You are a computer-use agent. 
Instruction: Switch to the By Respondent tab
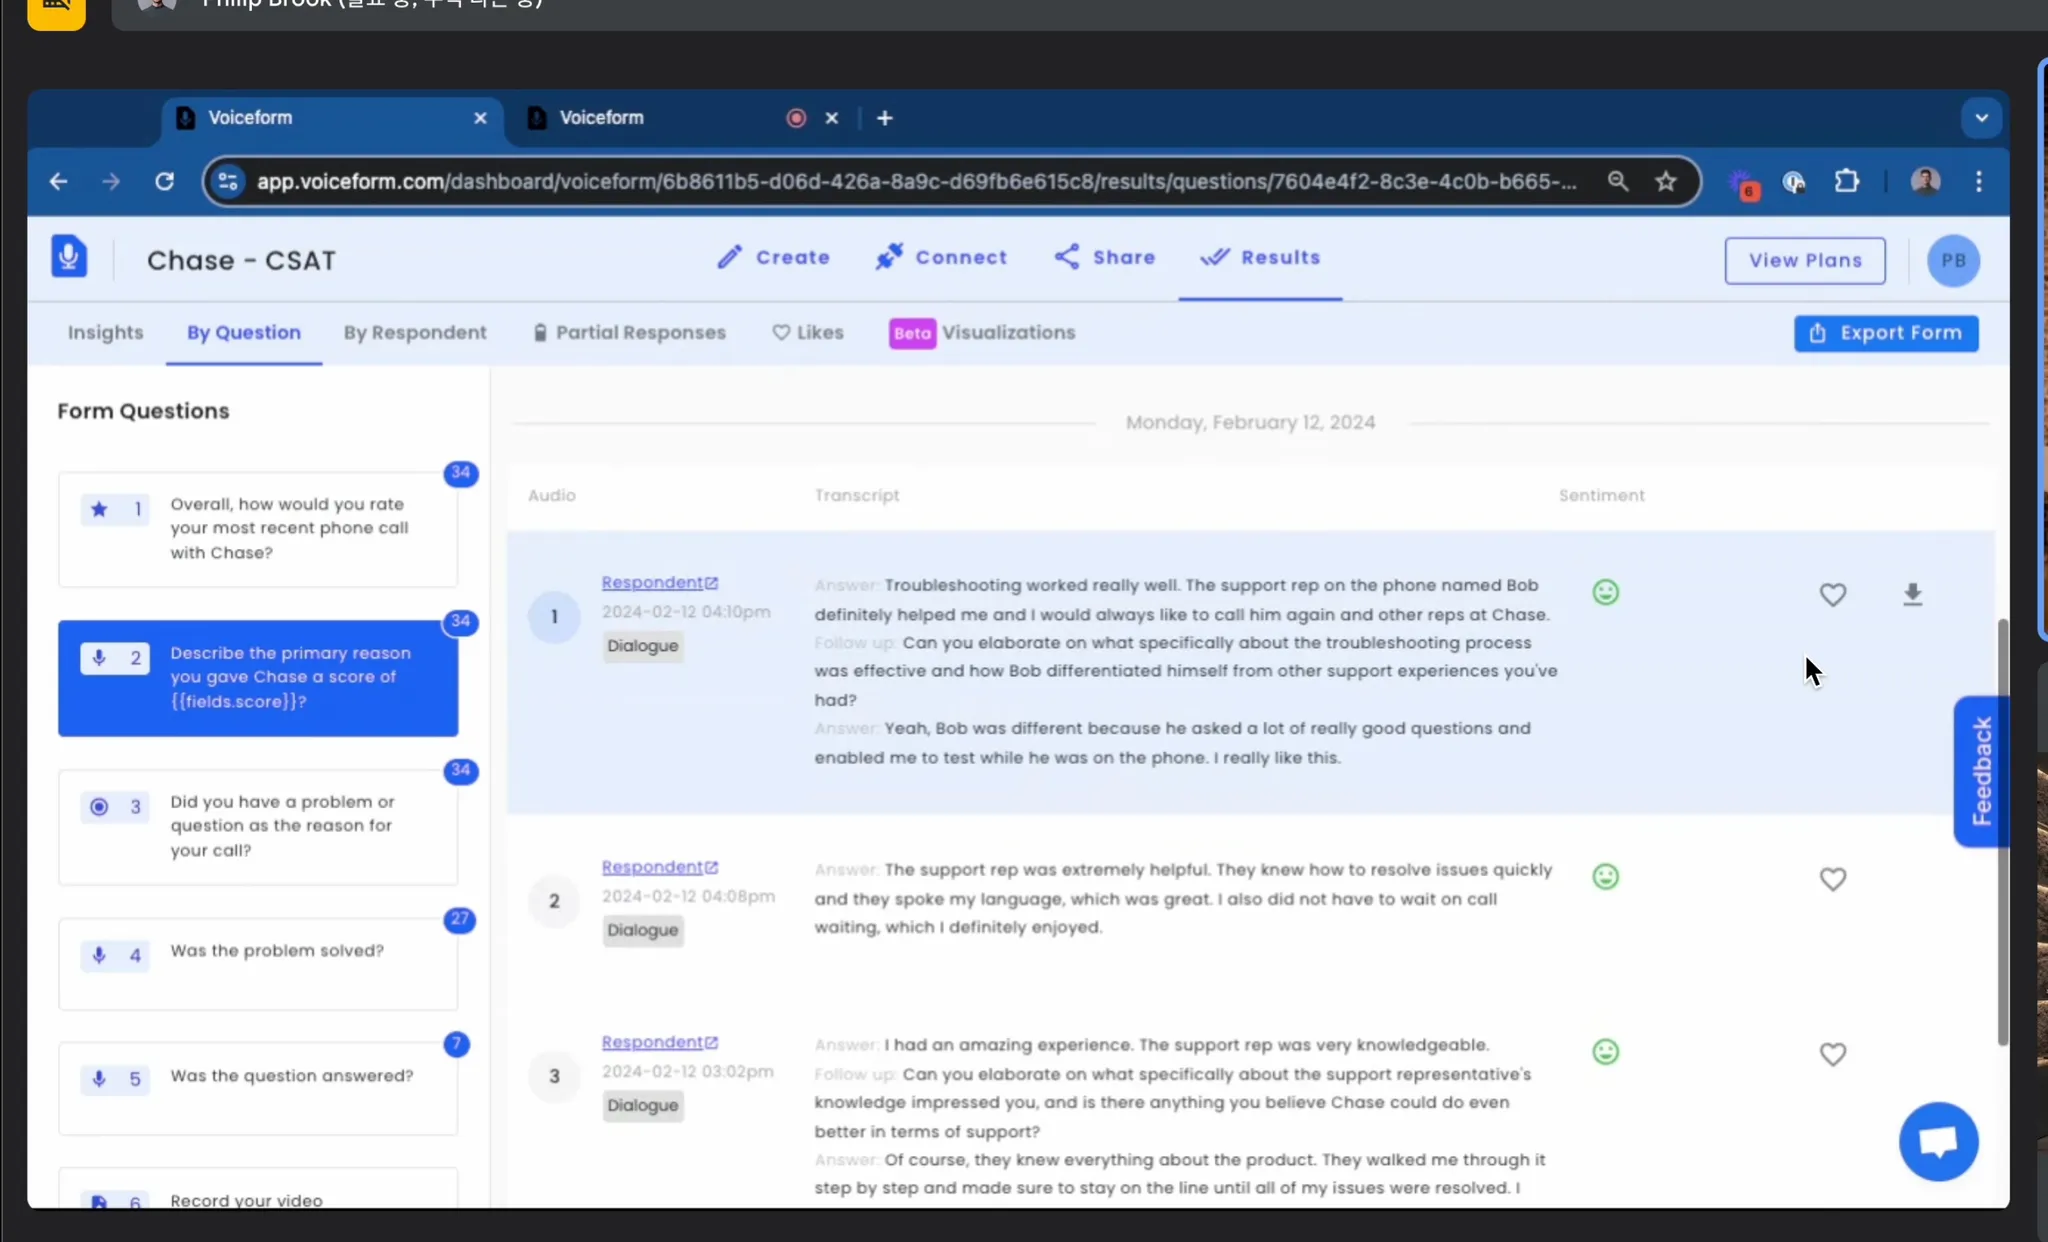point(415,333)
